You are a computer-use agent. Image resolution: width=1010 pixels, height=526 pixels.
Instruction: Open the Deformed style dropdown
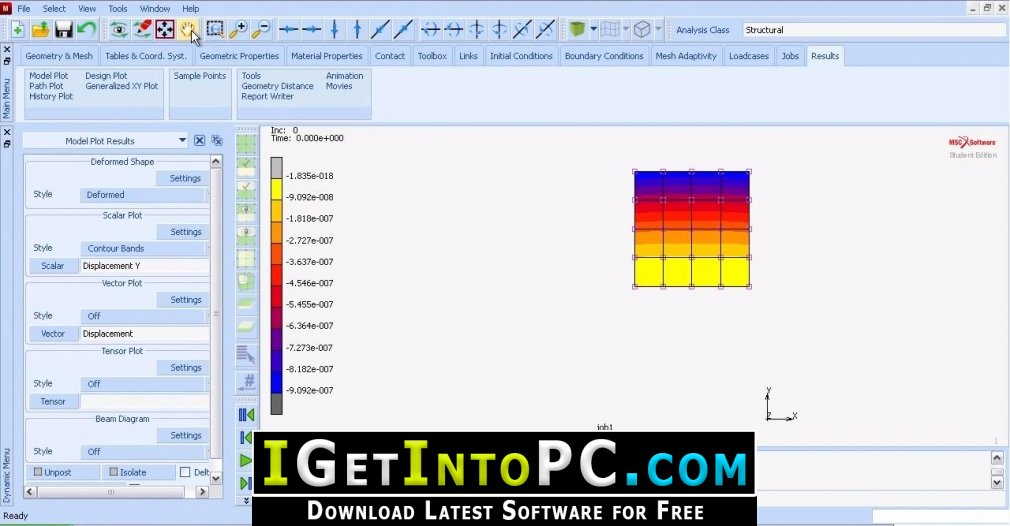pyautogui.click(x=144, y=194)
